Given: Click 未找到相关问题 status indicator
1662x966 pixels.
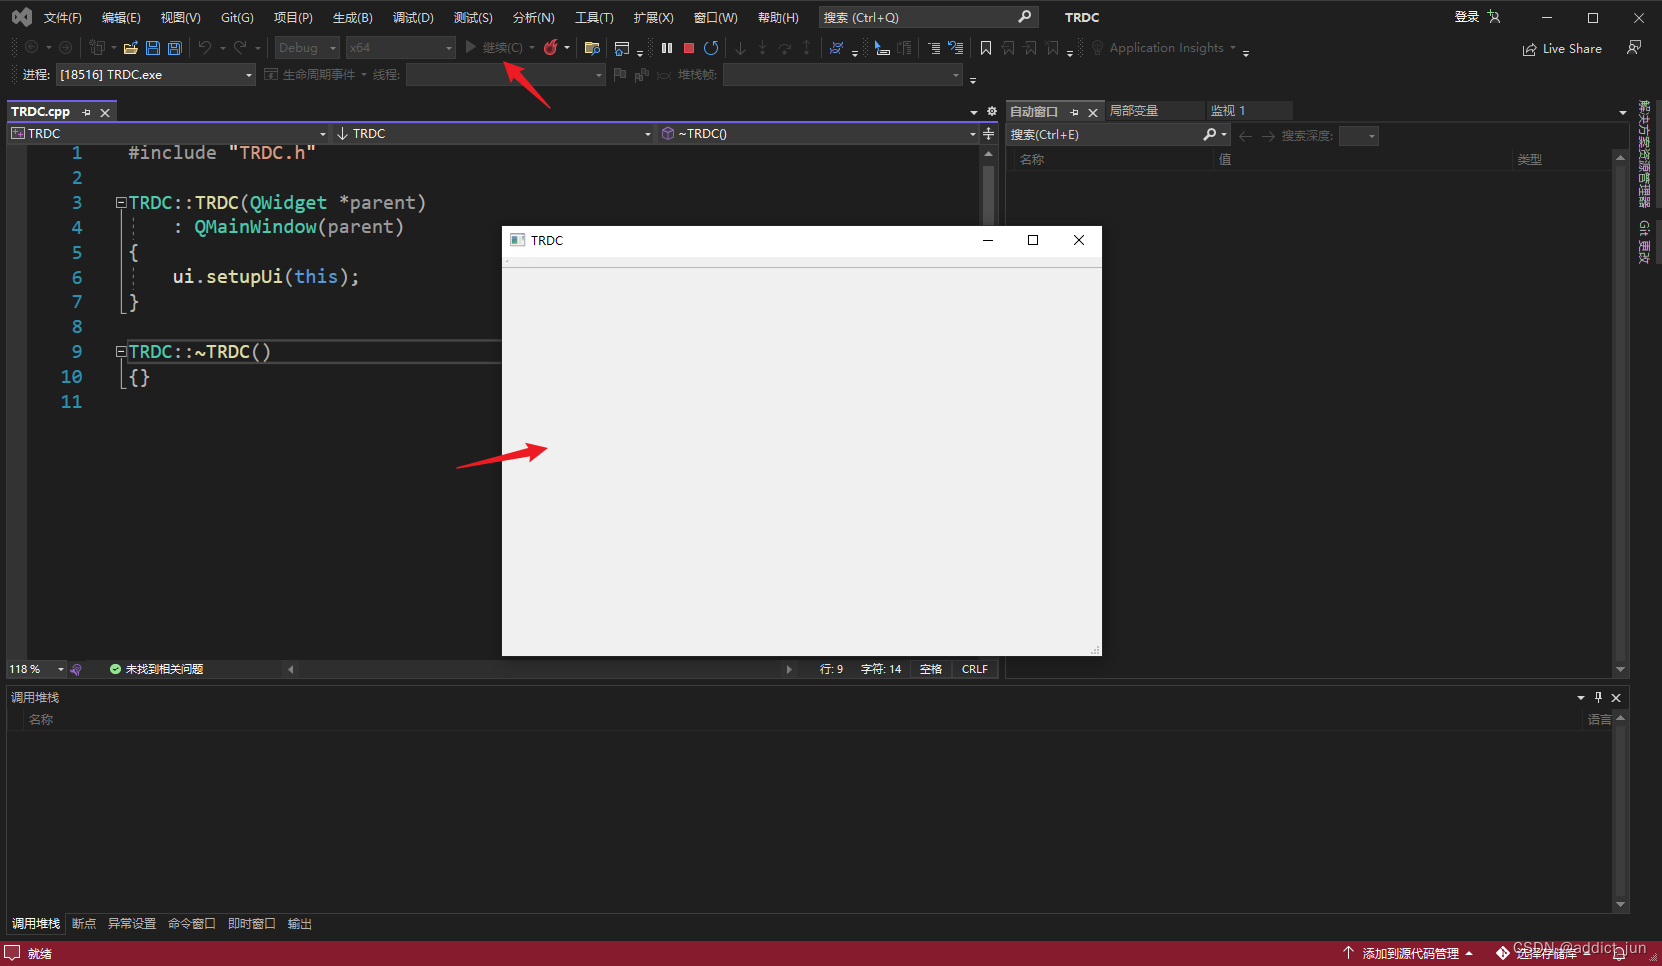Looking at the screenshot, I should (x=157, y=669).
